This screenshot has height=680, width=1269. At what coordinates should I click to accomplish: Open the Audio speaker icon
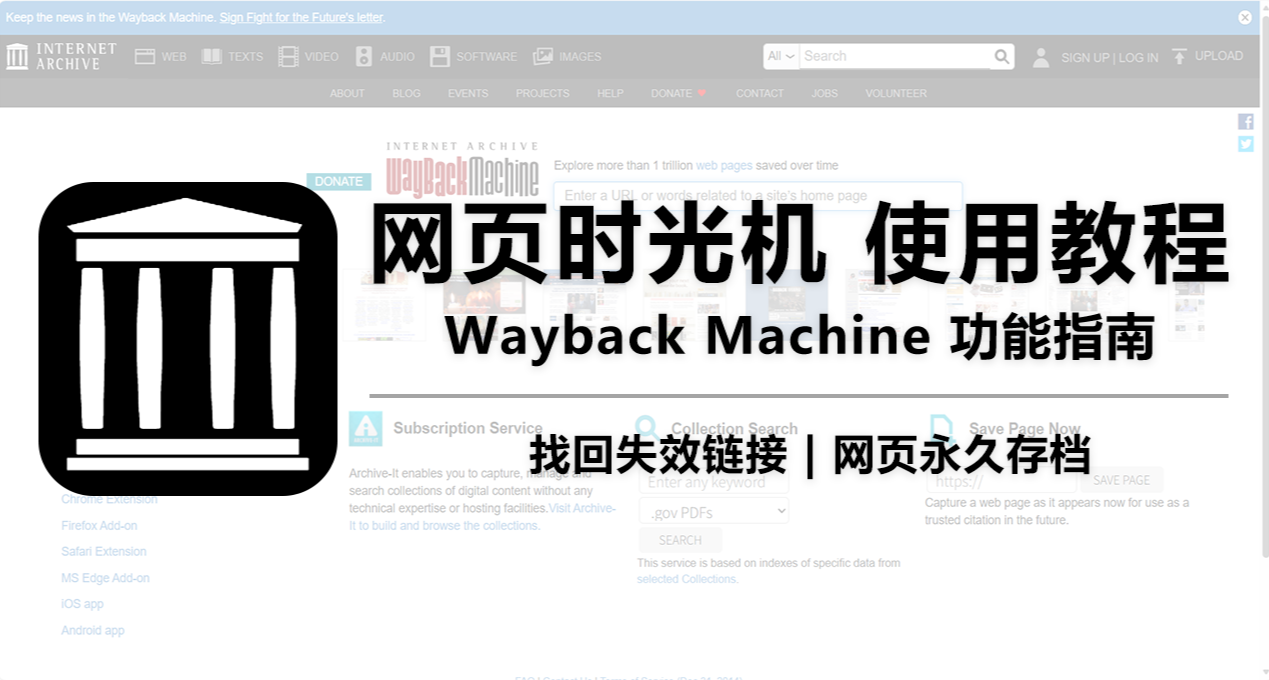[364, 57]
